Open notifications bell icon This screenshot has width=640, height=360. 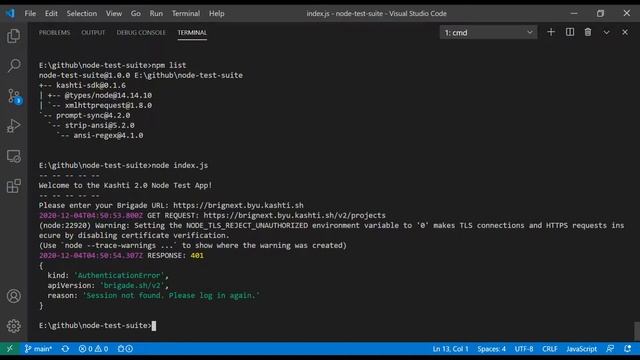[627, 349]
